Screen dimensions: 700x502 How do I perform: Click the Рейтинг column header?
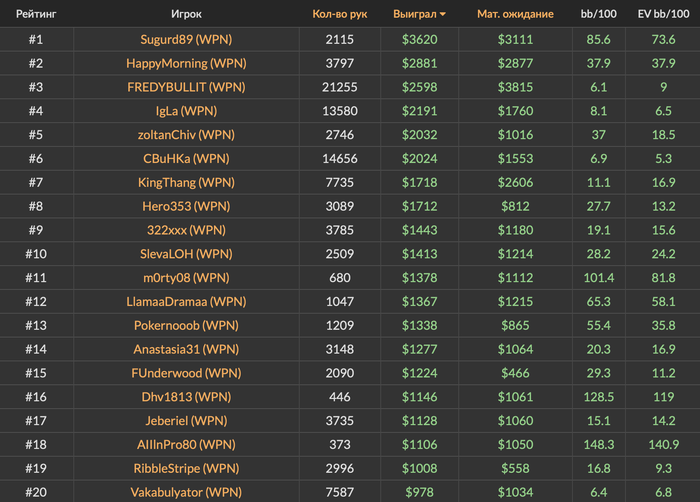click(x=36, y=14)
